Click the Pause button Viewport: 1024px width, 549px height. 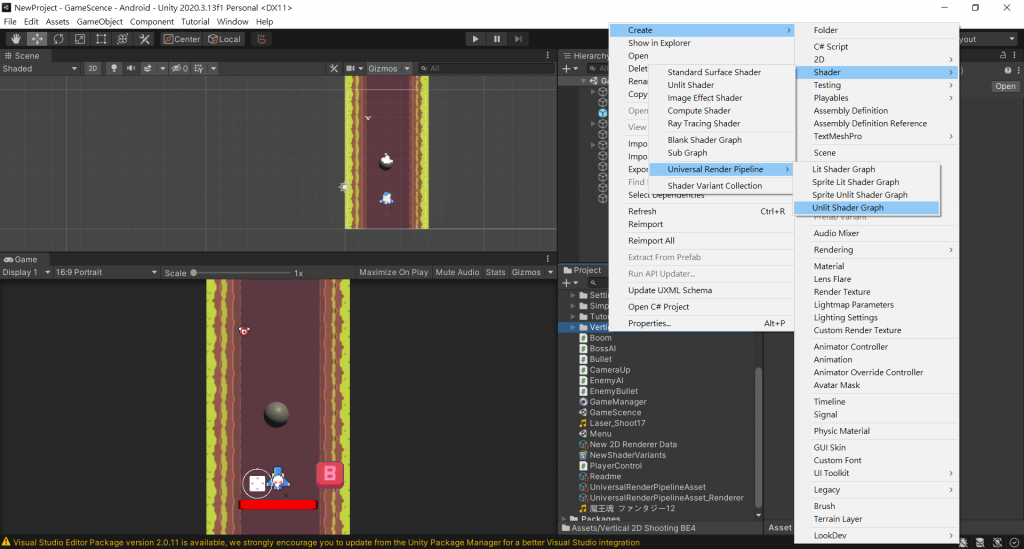click(497, 39)
